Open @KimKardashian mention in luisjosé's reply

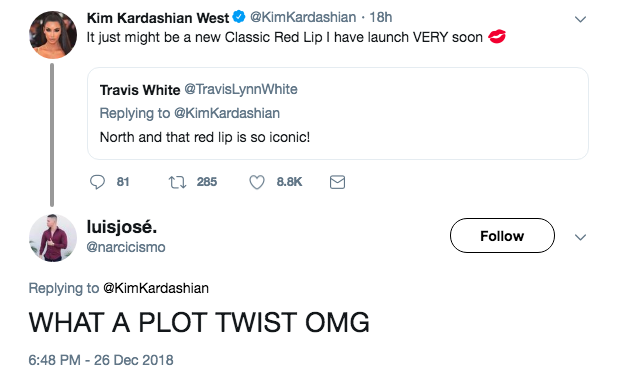click(156, 288)
